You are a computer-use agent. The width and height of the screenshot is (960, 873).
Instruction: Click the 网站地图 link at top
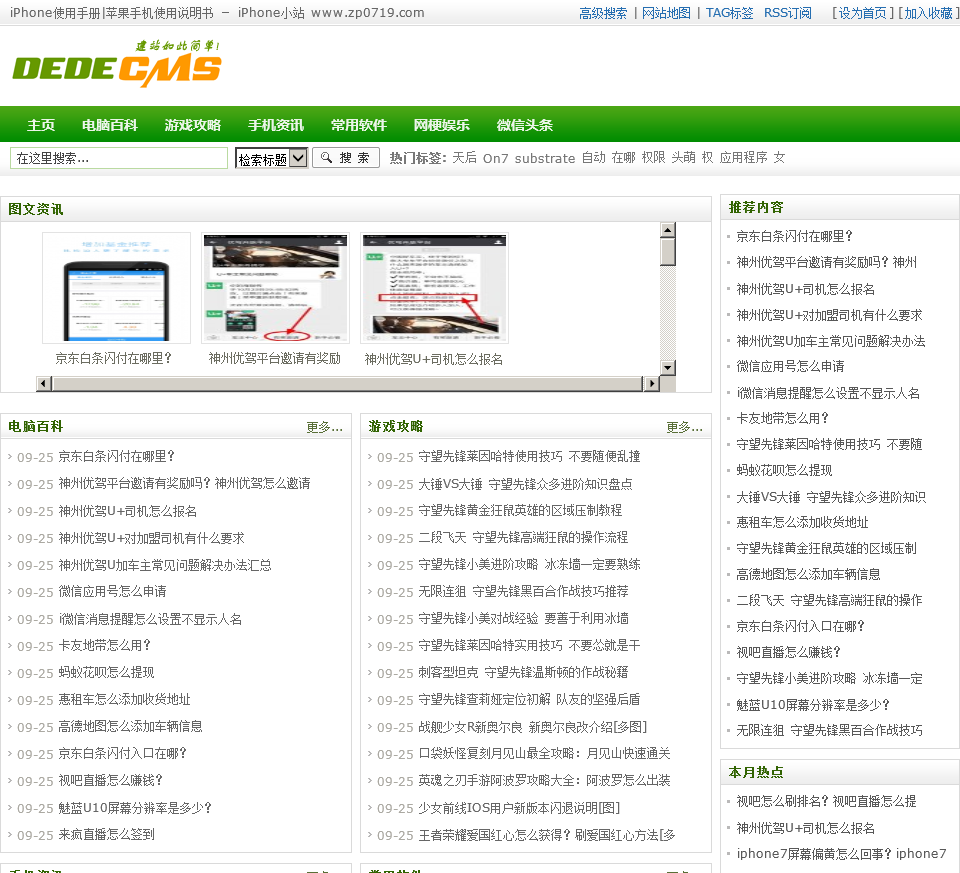tap(666, 13)
